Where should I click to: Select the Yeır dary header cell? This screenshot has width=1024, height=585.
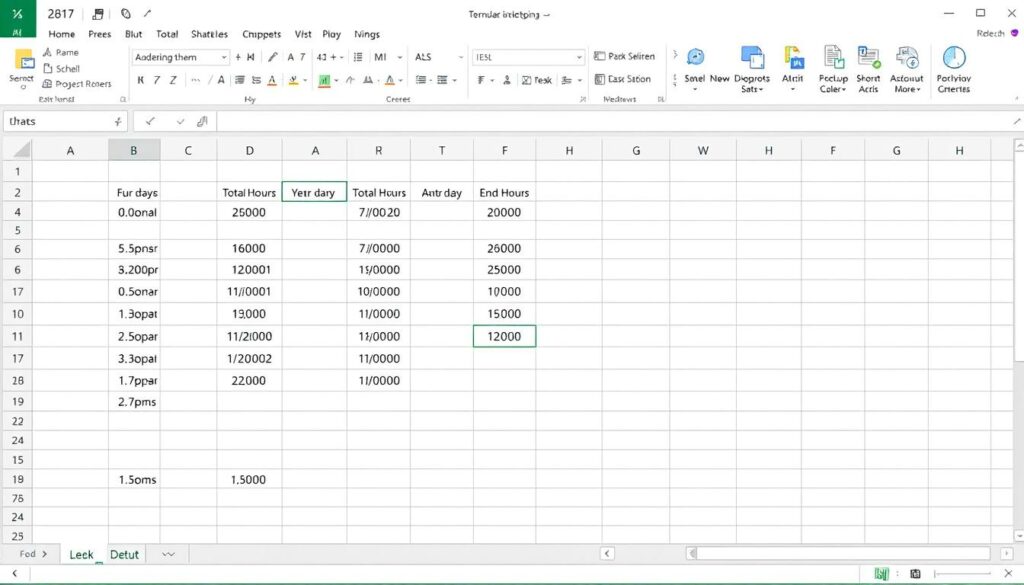314,192
